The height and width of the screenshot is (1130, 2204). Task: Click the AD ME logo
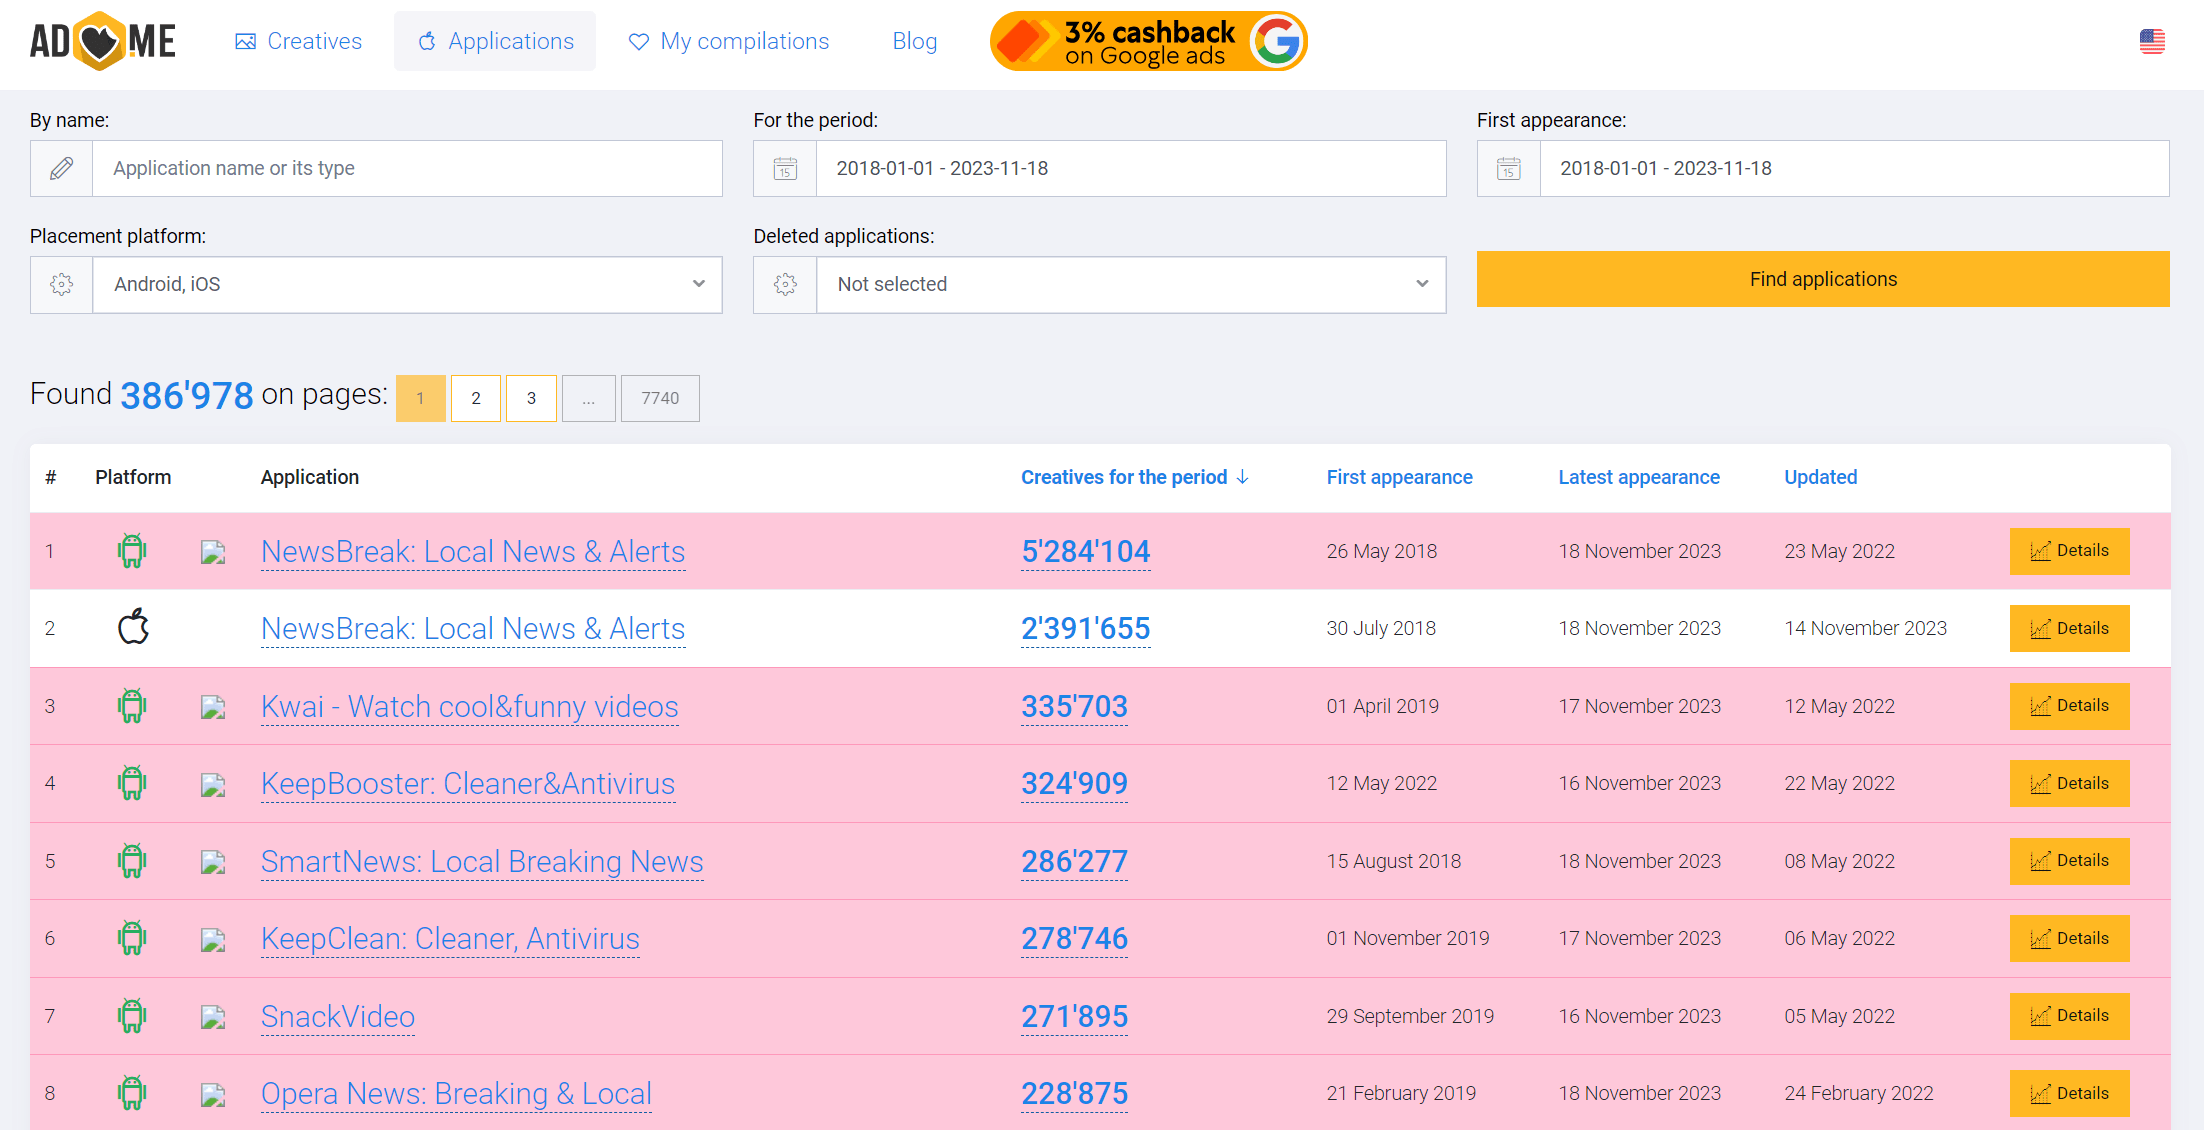pyautogui.click(x=103, y=41)
